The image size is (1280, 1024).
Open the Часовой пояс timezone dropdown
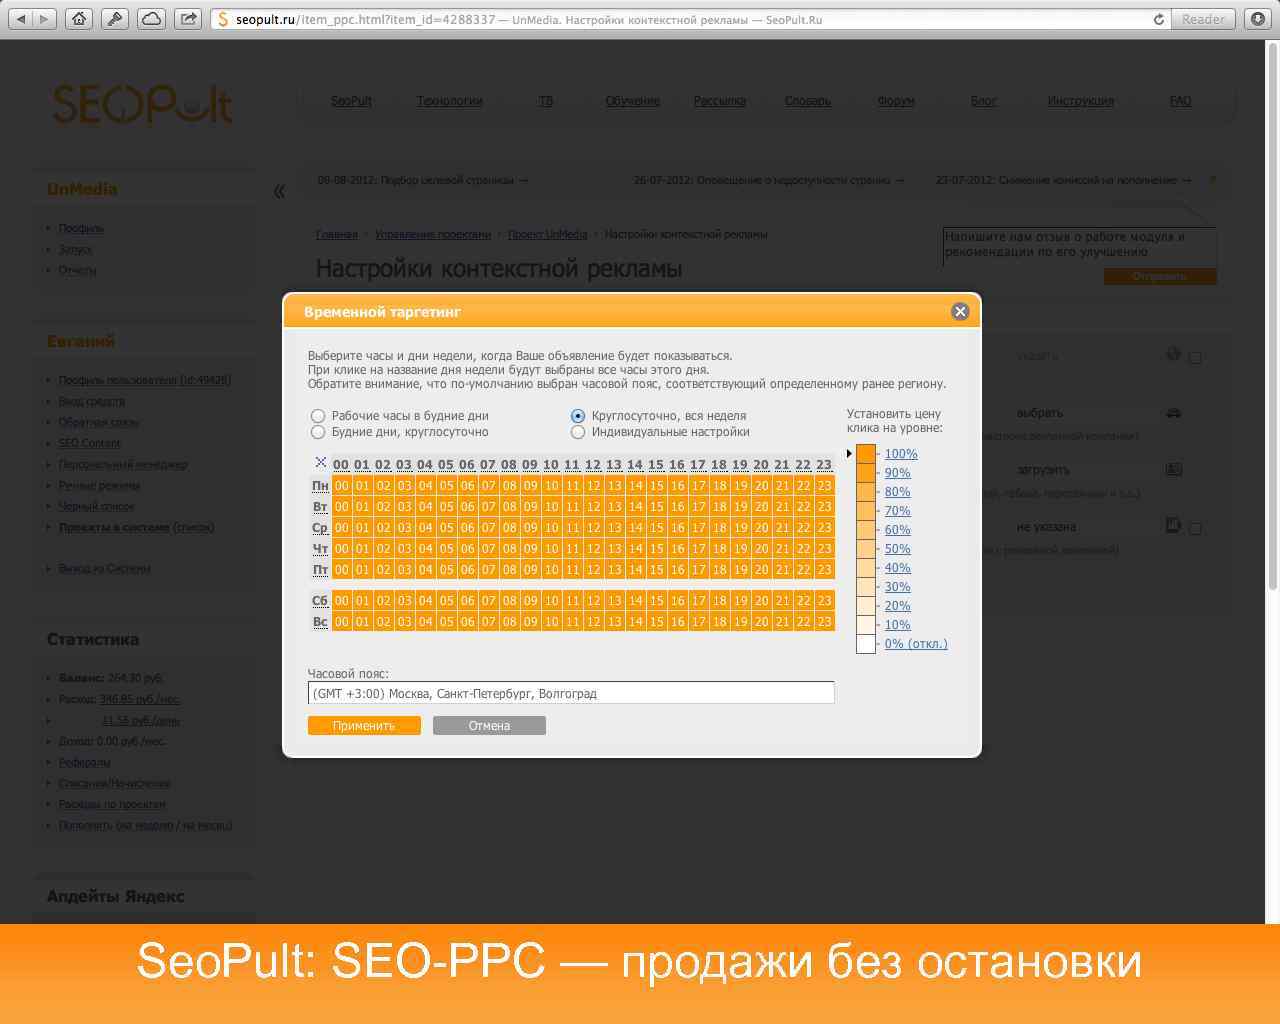[x=571, y=692]
